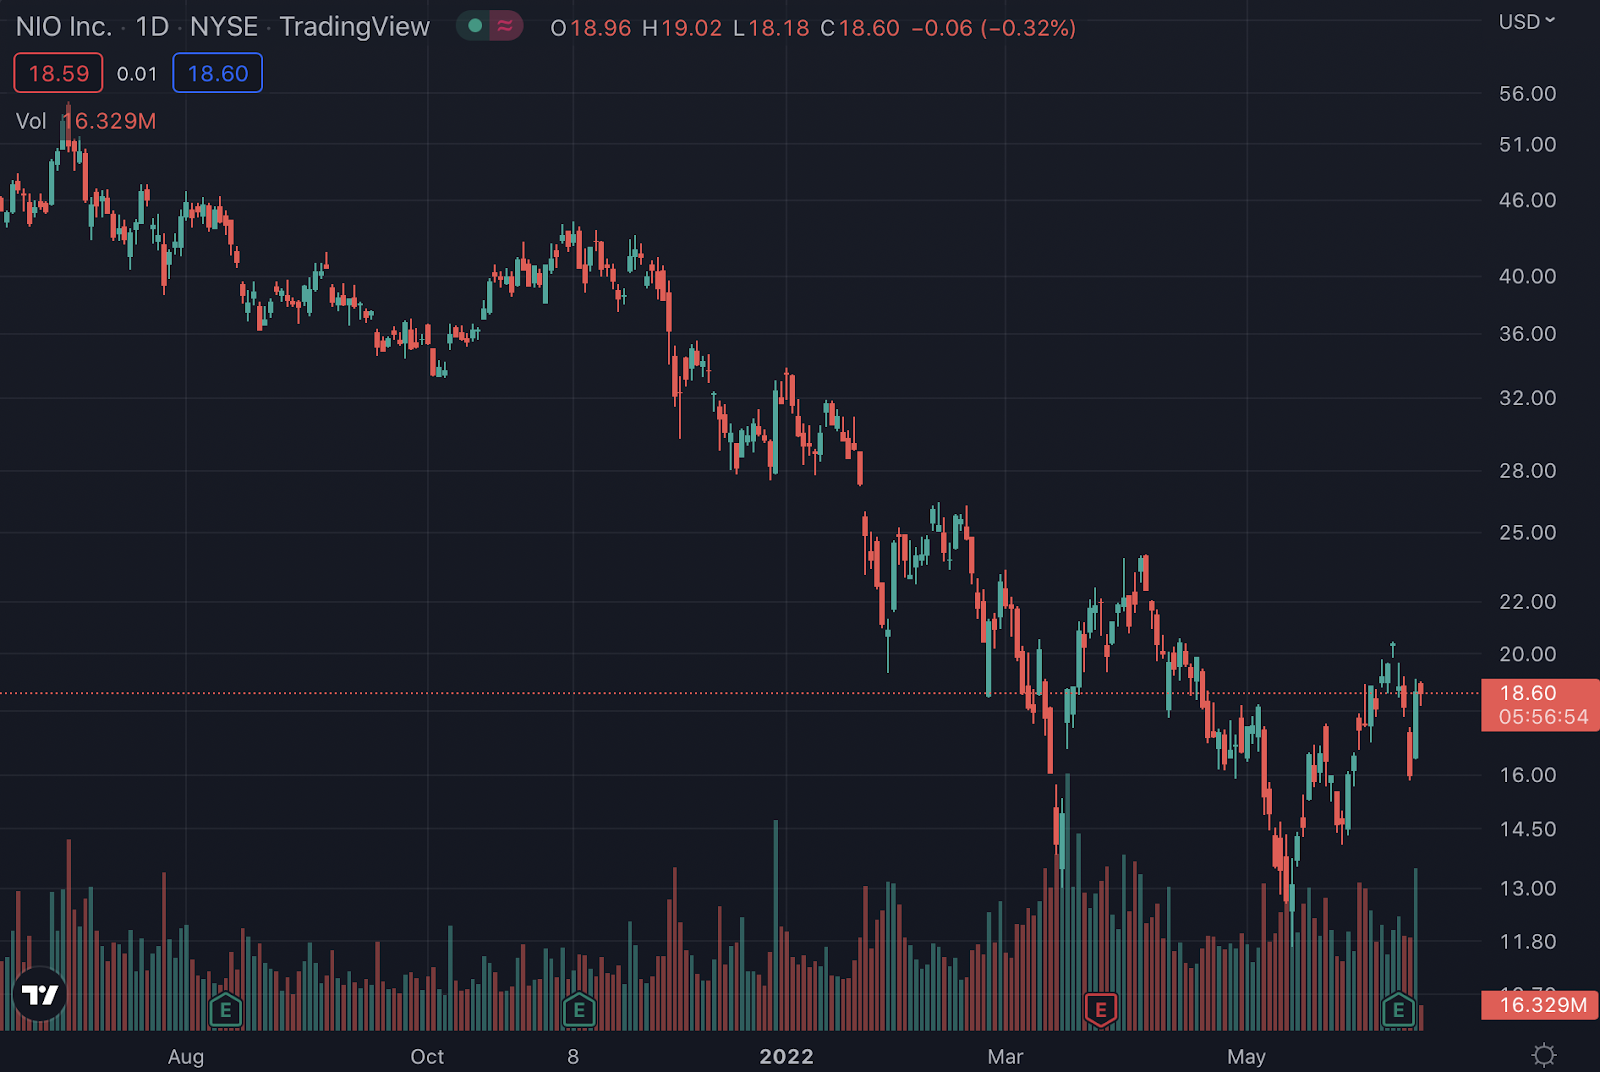
Task: Click the current price label with countdown 05:56:54
Action: coord(1540,705)
